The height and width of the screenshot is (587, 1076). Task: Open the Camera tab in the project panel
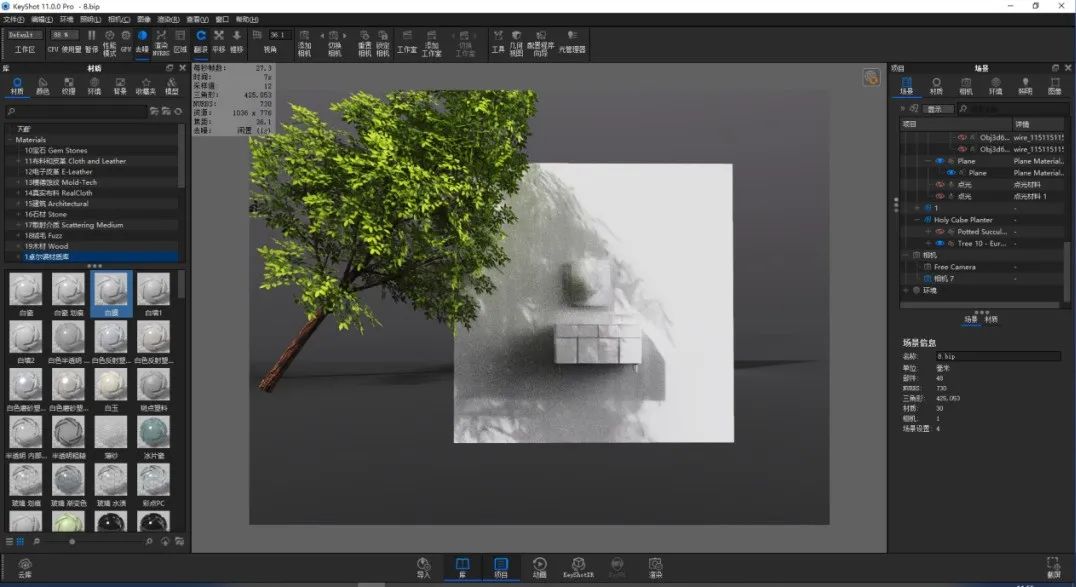click(966, 86)
